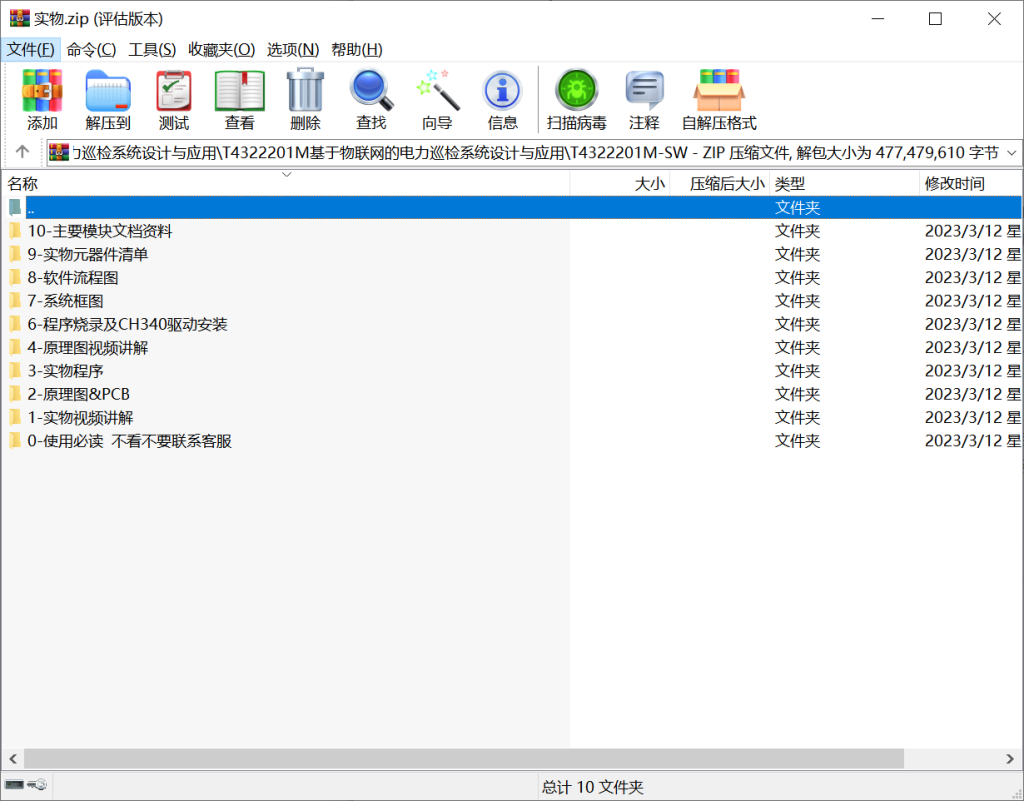This screenshot has height=801, width=1024.
Task: Run 扫描病毒 (Virus Scan) on archive
Action: click(x=577, y=97)
